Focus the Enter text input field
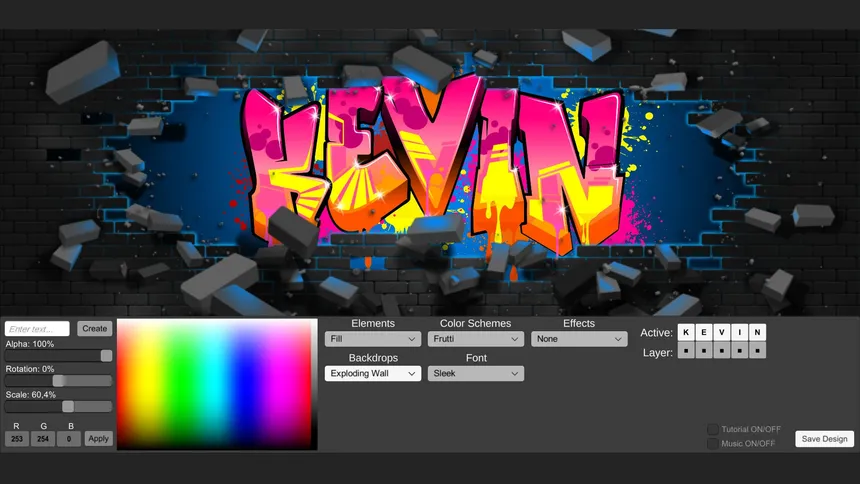This screenshot has height=484, width=860. point(37,329)
